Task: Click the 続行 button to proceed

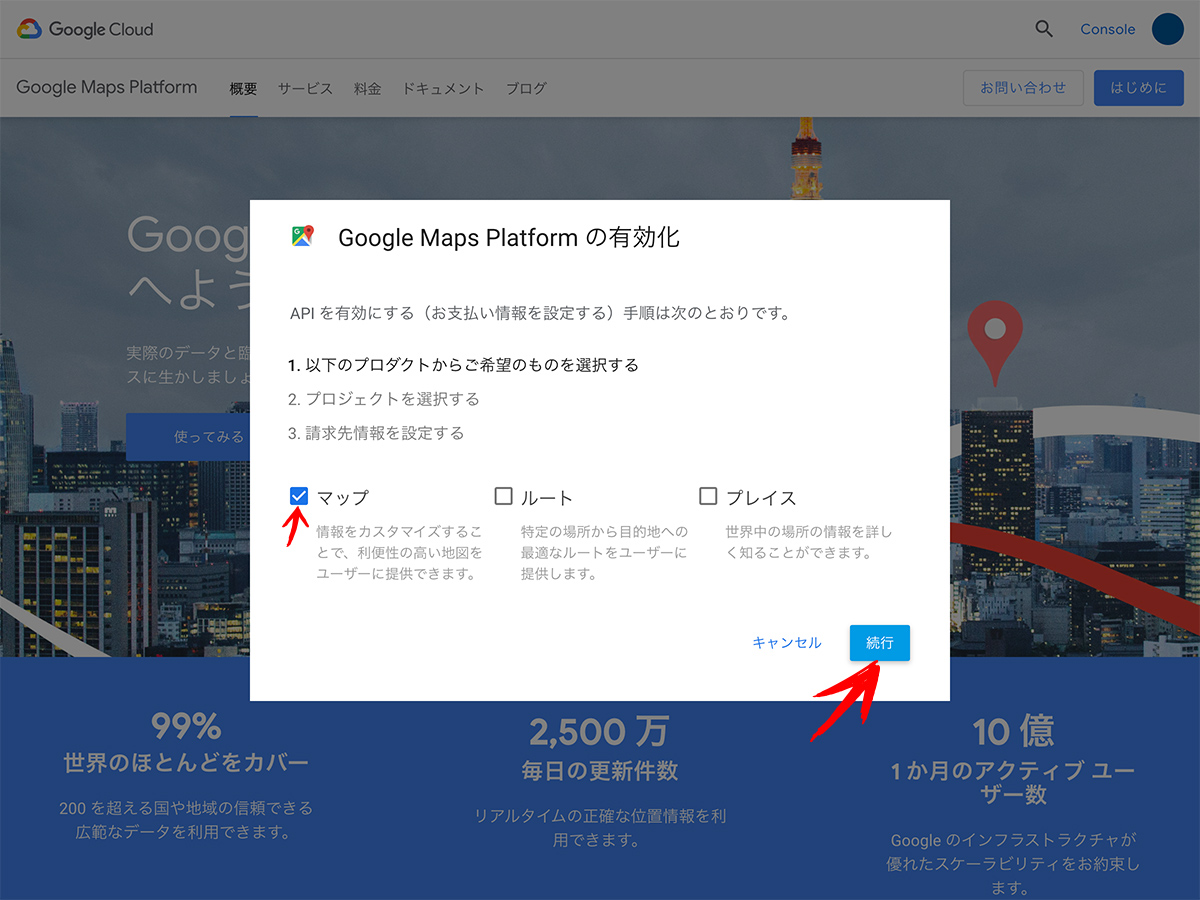Action: [x=879, y=642]
